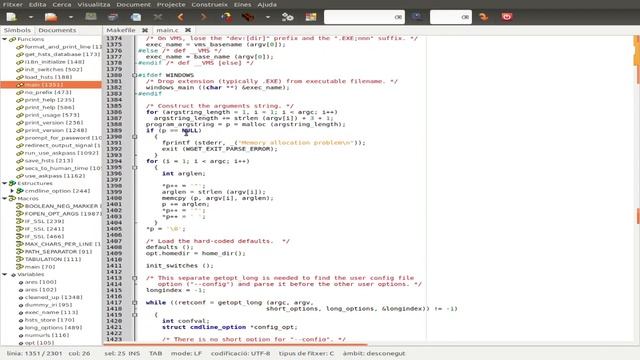Open the Ajuda menu

click(267, 4)
